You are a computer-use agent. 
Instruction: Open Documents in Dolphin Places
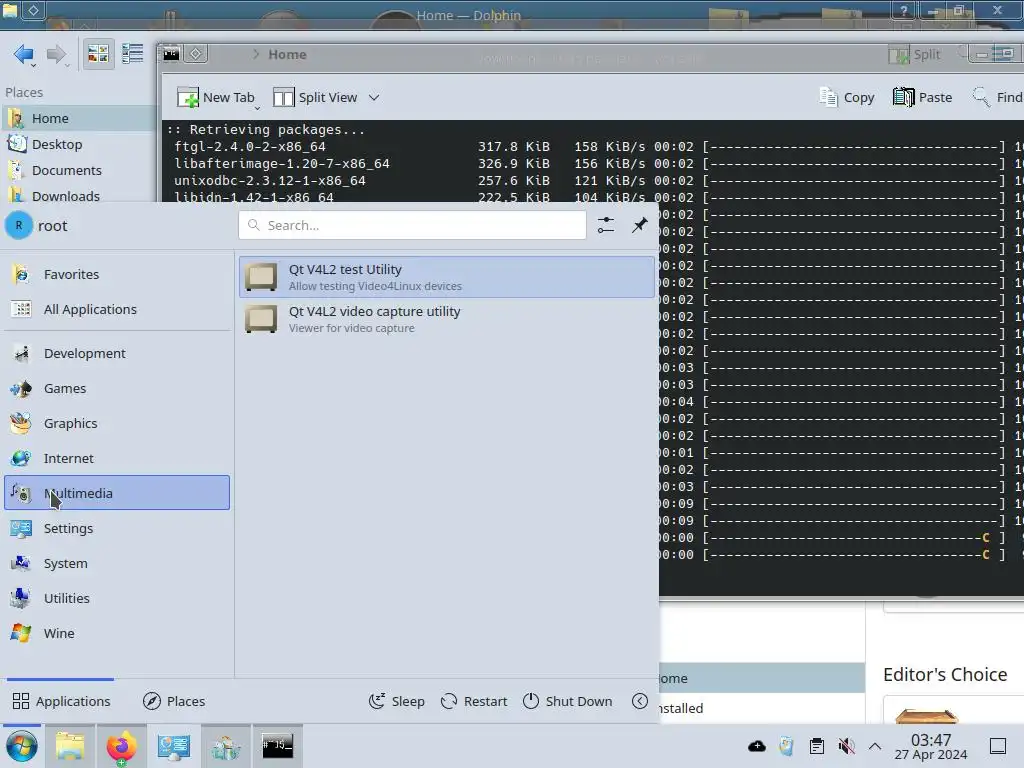click(78, 170)
